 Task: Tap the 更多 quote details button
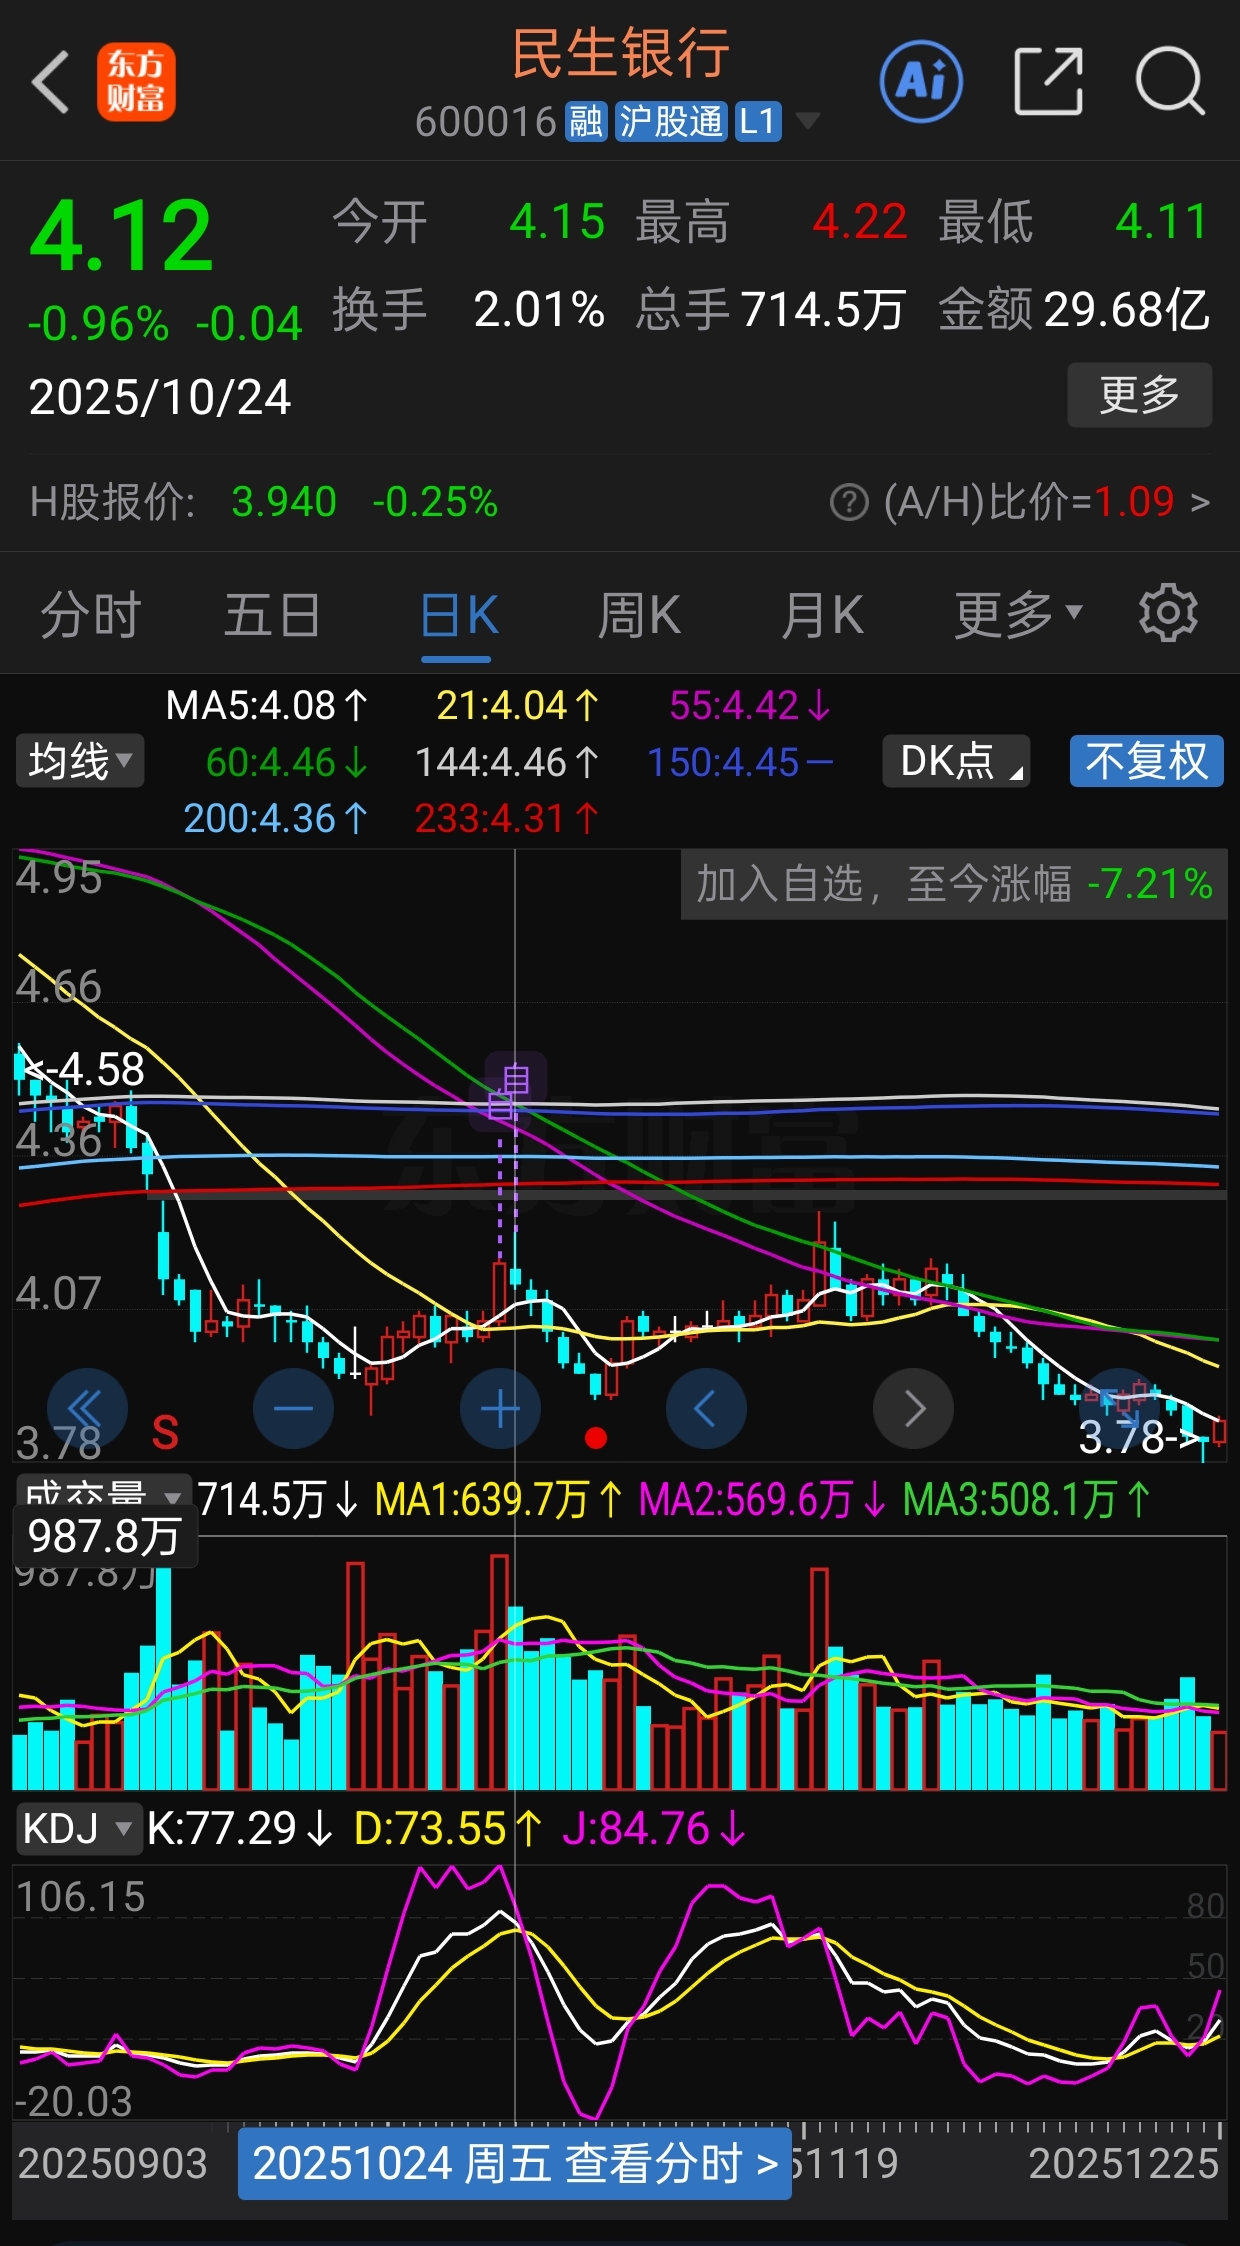tap(1140, 395)
